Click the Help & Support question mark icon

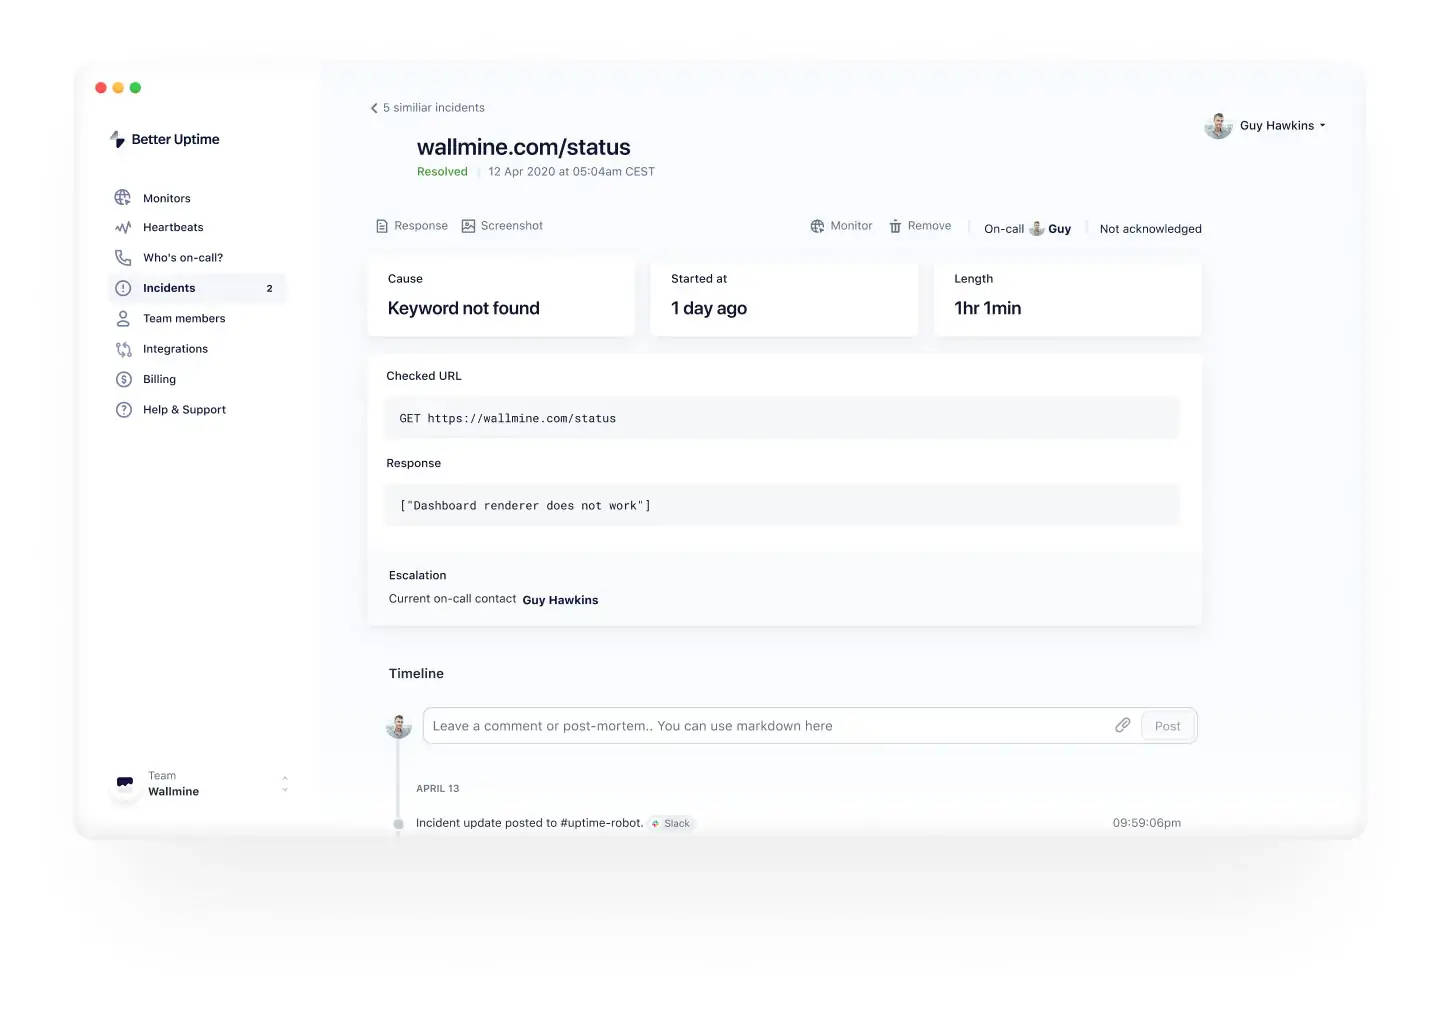pos(122,409)
